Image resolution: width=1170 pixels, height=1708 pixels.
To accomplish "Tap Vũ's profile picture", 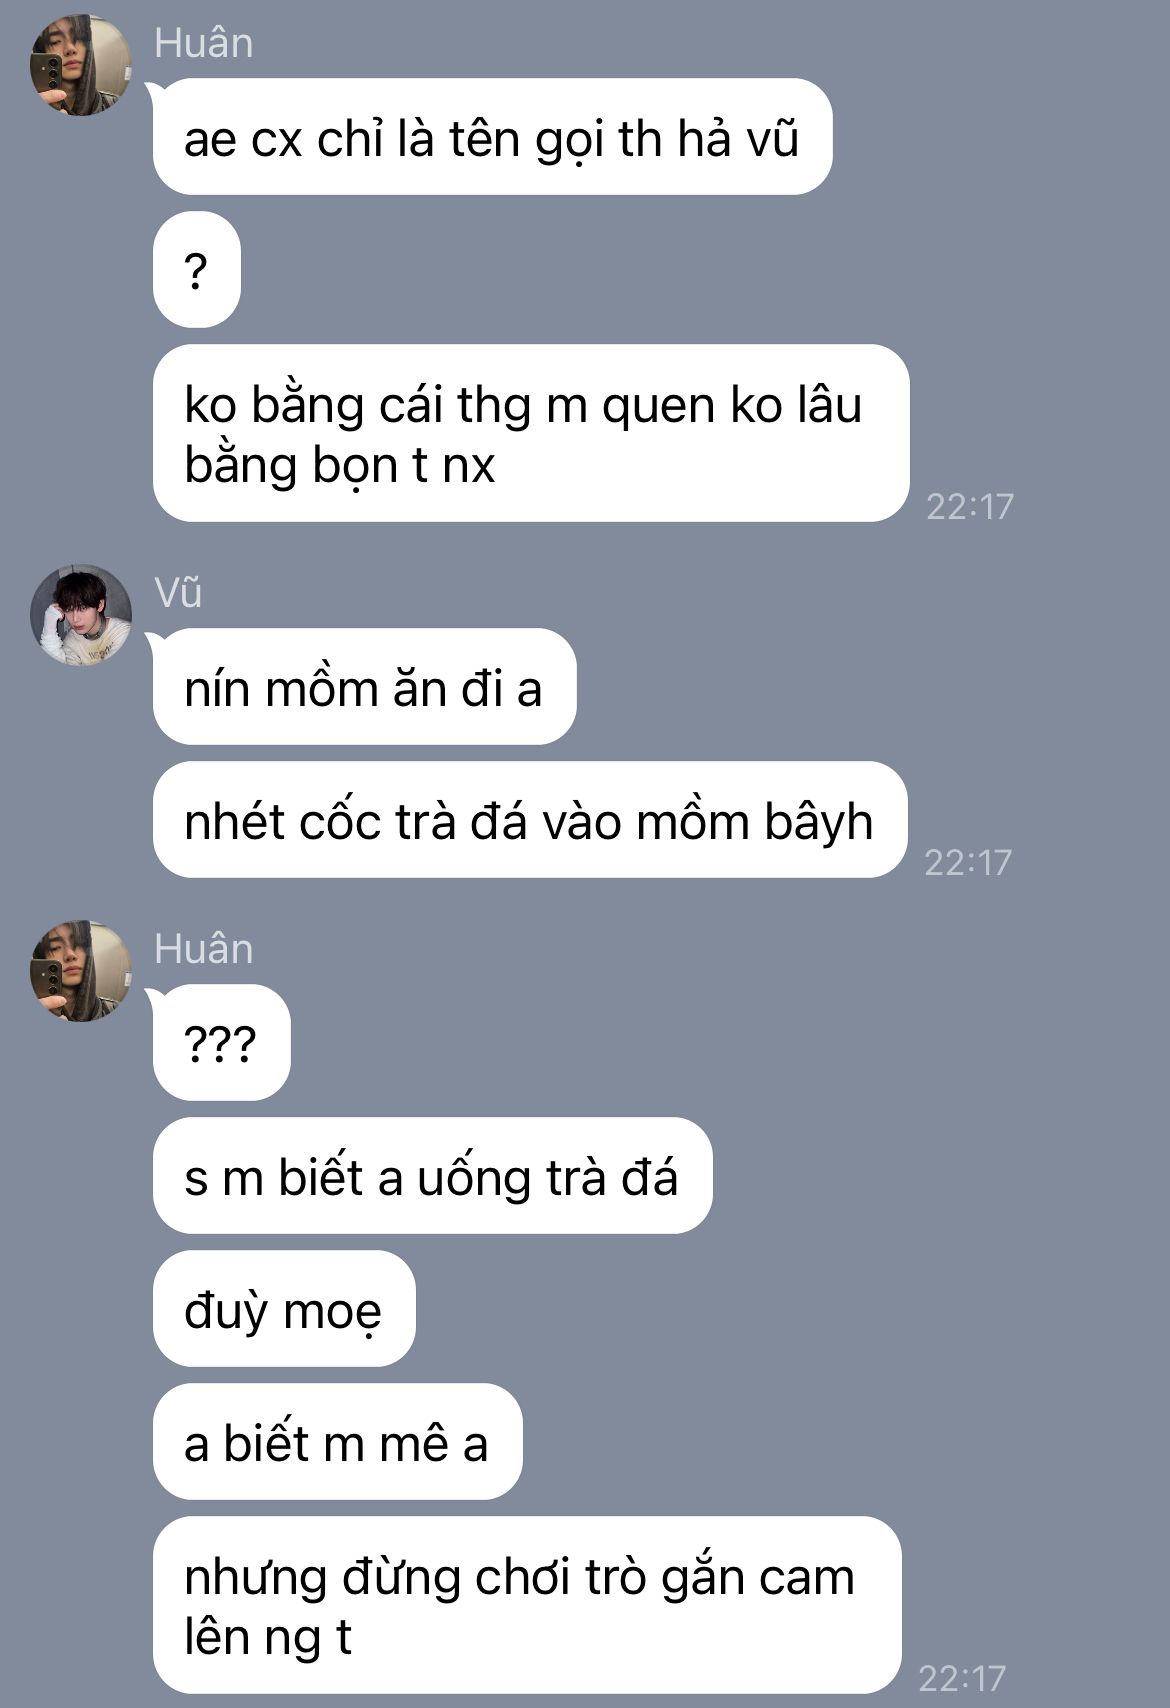I will (81, 615).
